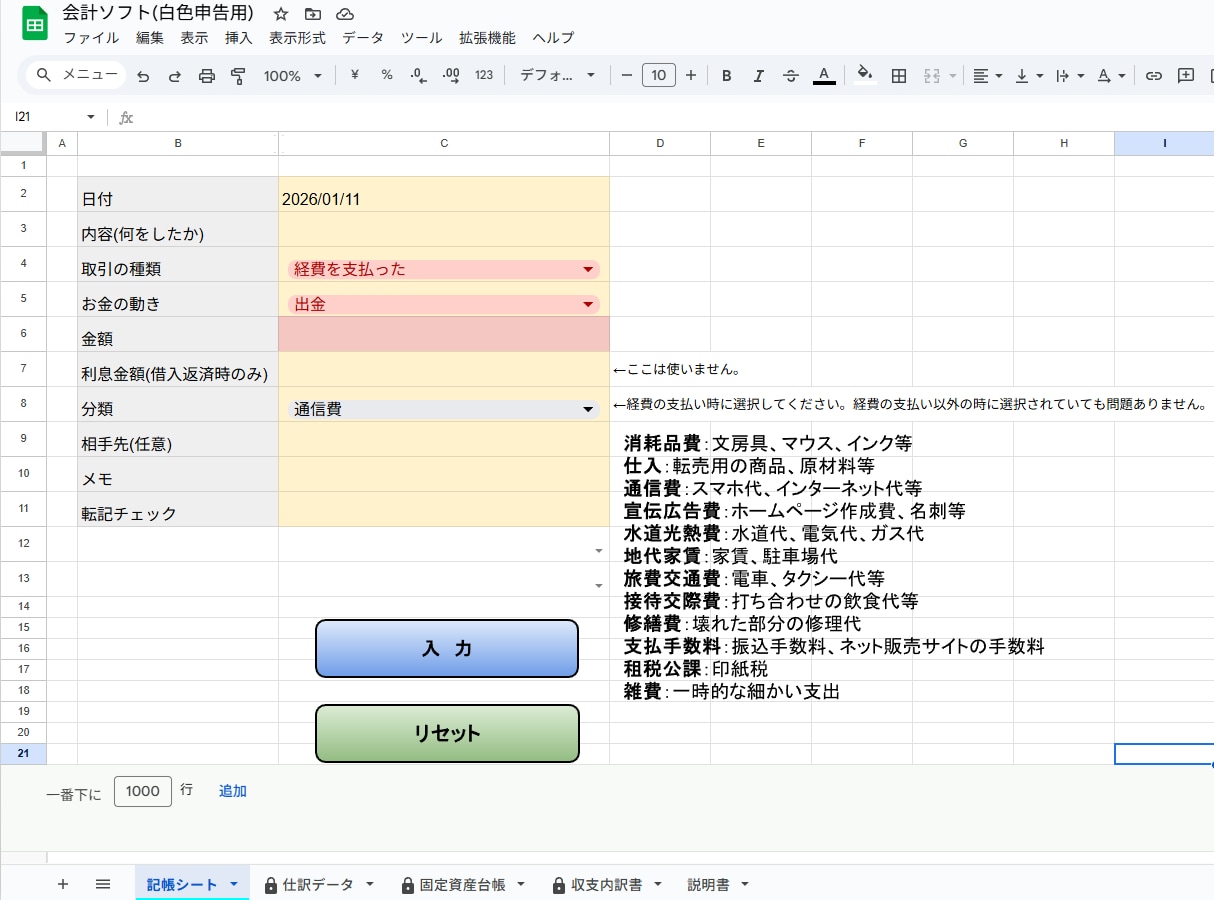
Task: Click the document title 会計ソフト(白色申告用)
Action: pyautogui.click(x=158, y=13)
